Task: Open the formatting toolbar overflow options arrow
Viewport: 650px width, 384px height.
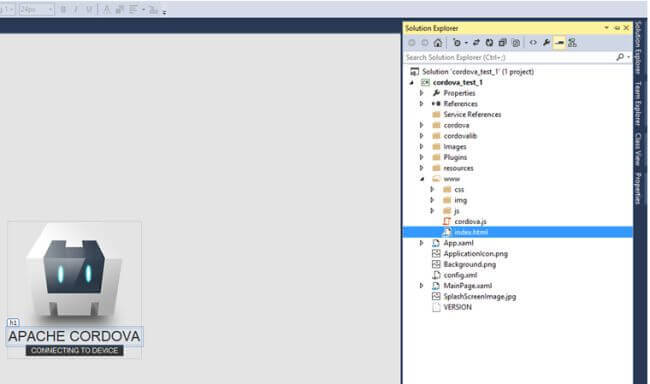Action: pyautogui.click(x=164, y=12)
